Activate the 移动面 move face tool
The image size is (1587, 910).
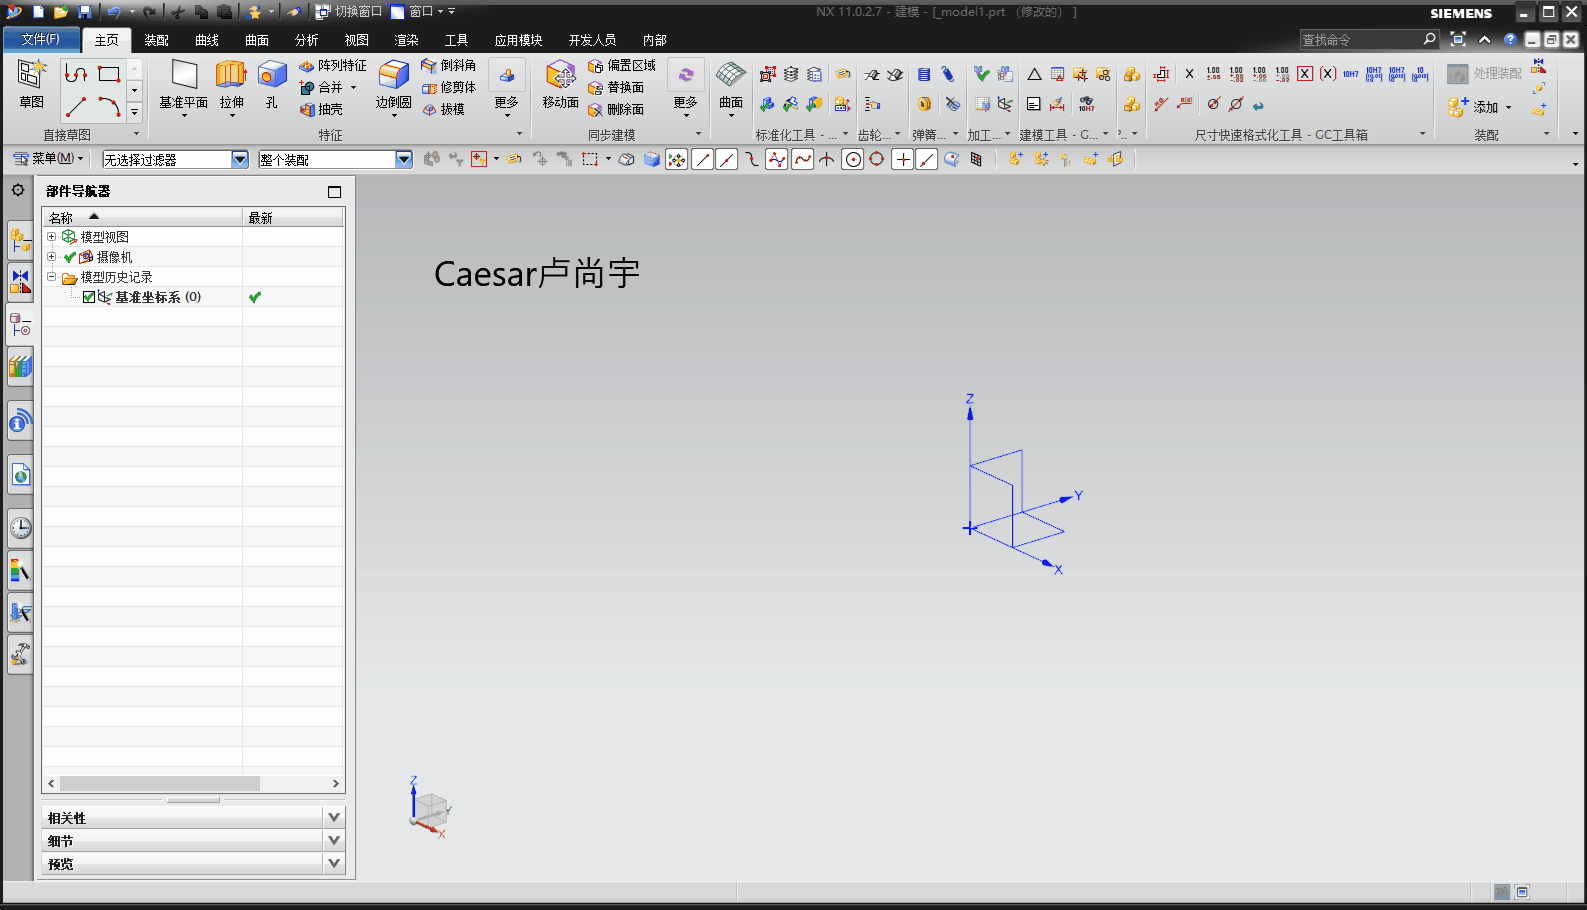tap(561, 84)
